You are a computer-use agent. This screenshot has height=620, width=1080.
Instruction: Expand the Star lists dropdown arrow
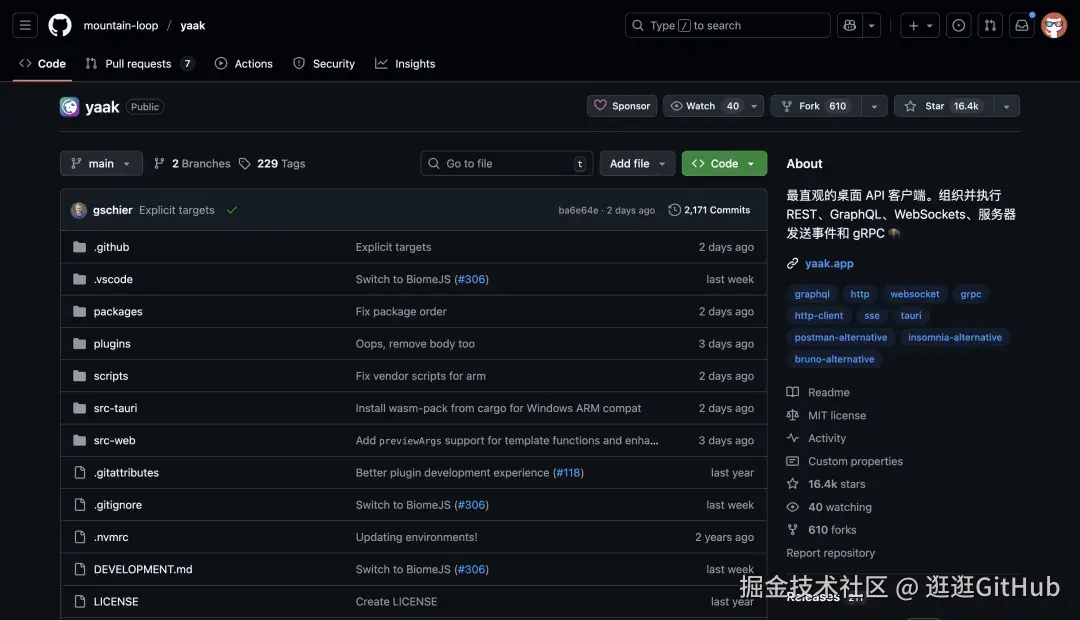pos(1007,106)
